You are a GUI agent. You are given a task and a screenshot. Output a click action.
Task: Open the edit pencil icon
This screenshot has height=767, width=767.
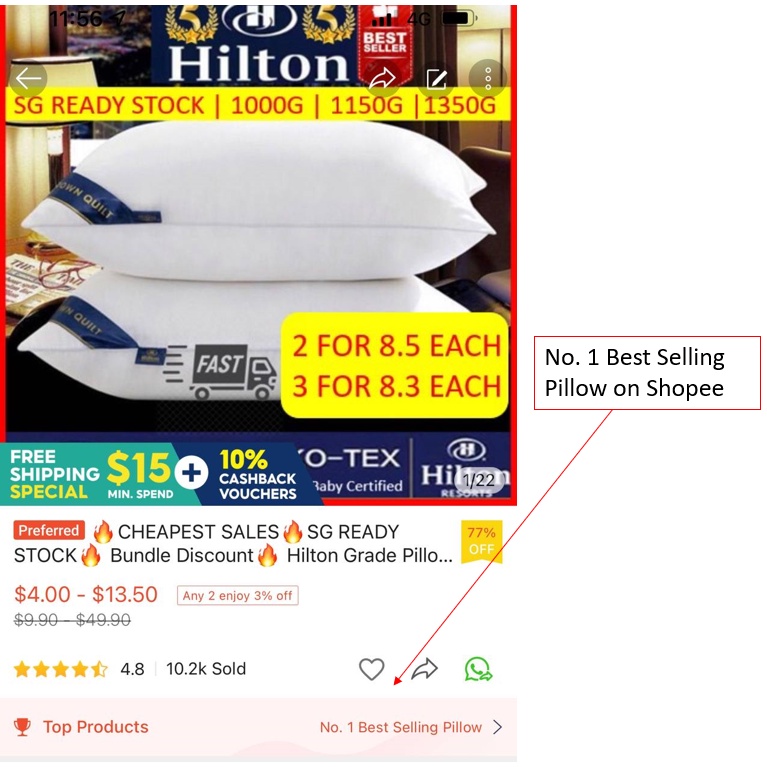coord(436,79)
